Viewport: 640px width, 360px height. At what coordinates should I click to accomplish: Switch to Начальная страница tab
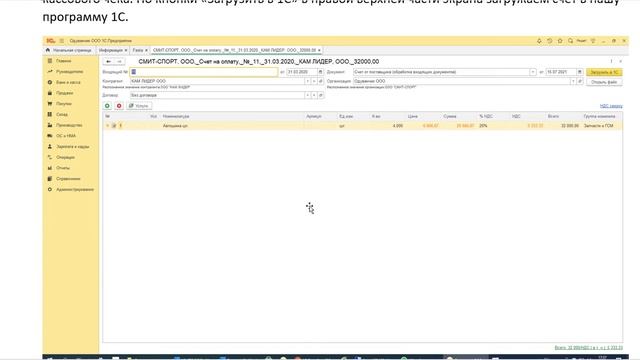(69, 50)
